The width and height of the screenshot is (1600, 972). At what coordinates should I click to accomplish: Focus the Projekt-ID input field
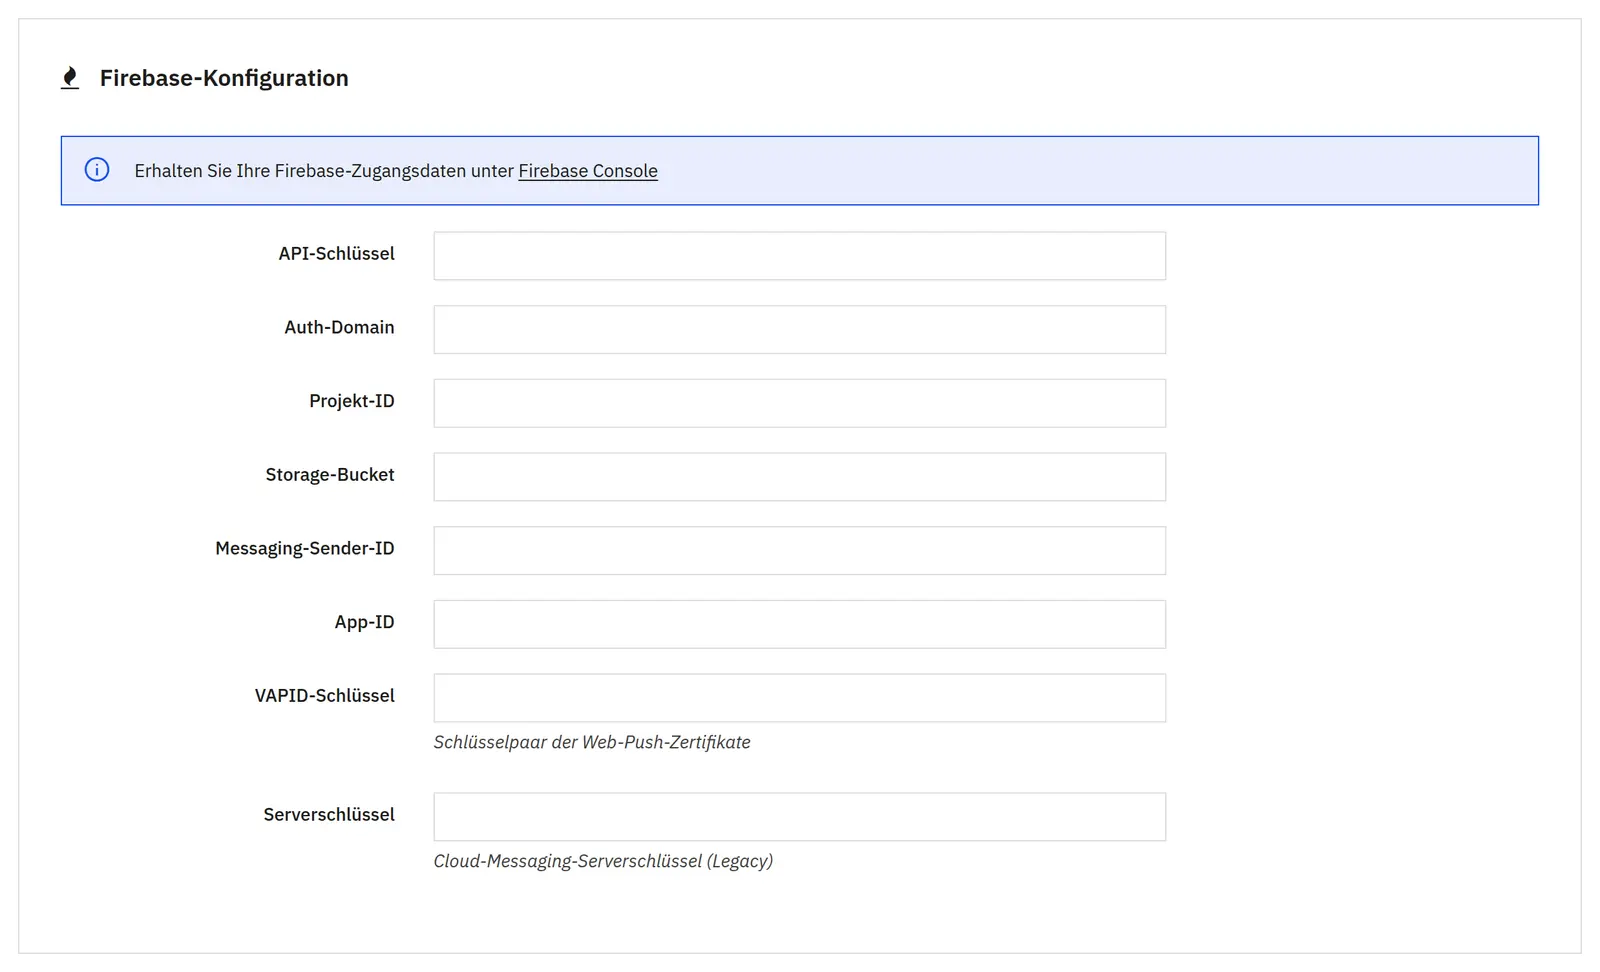[800, 403]
